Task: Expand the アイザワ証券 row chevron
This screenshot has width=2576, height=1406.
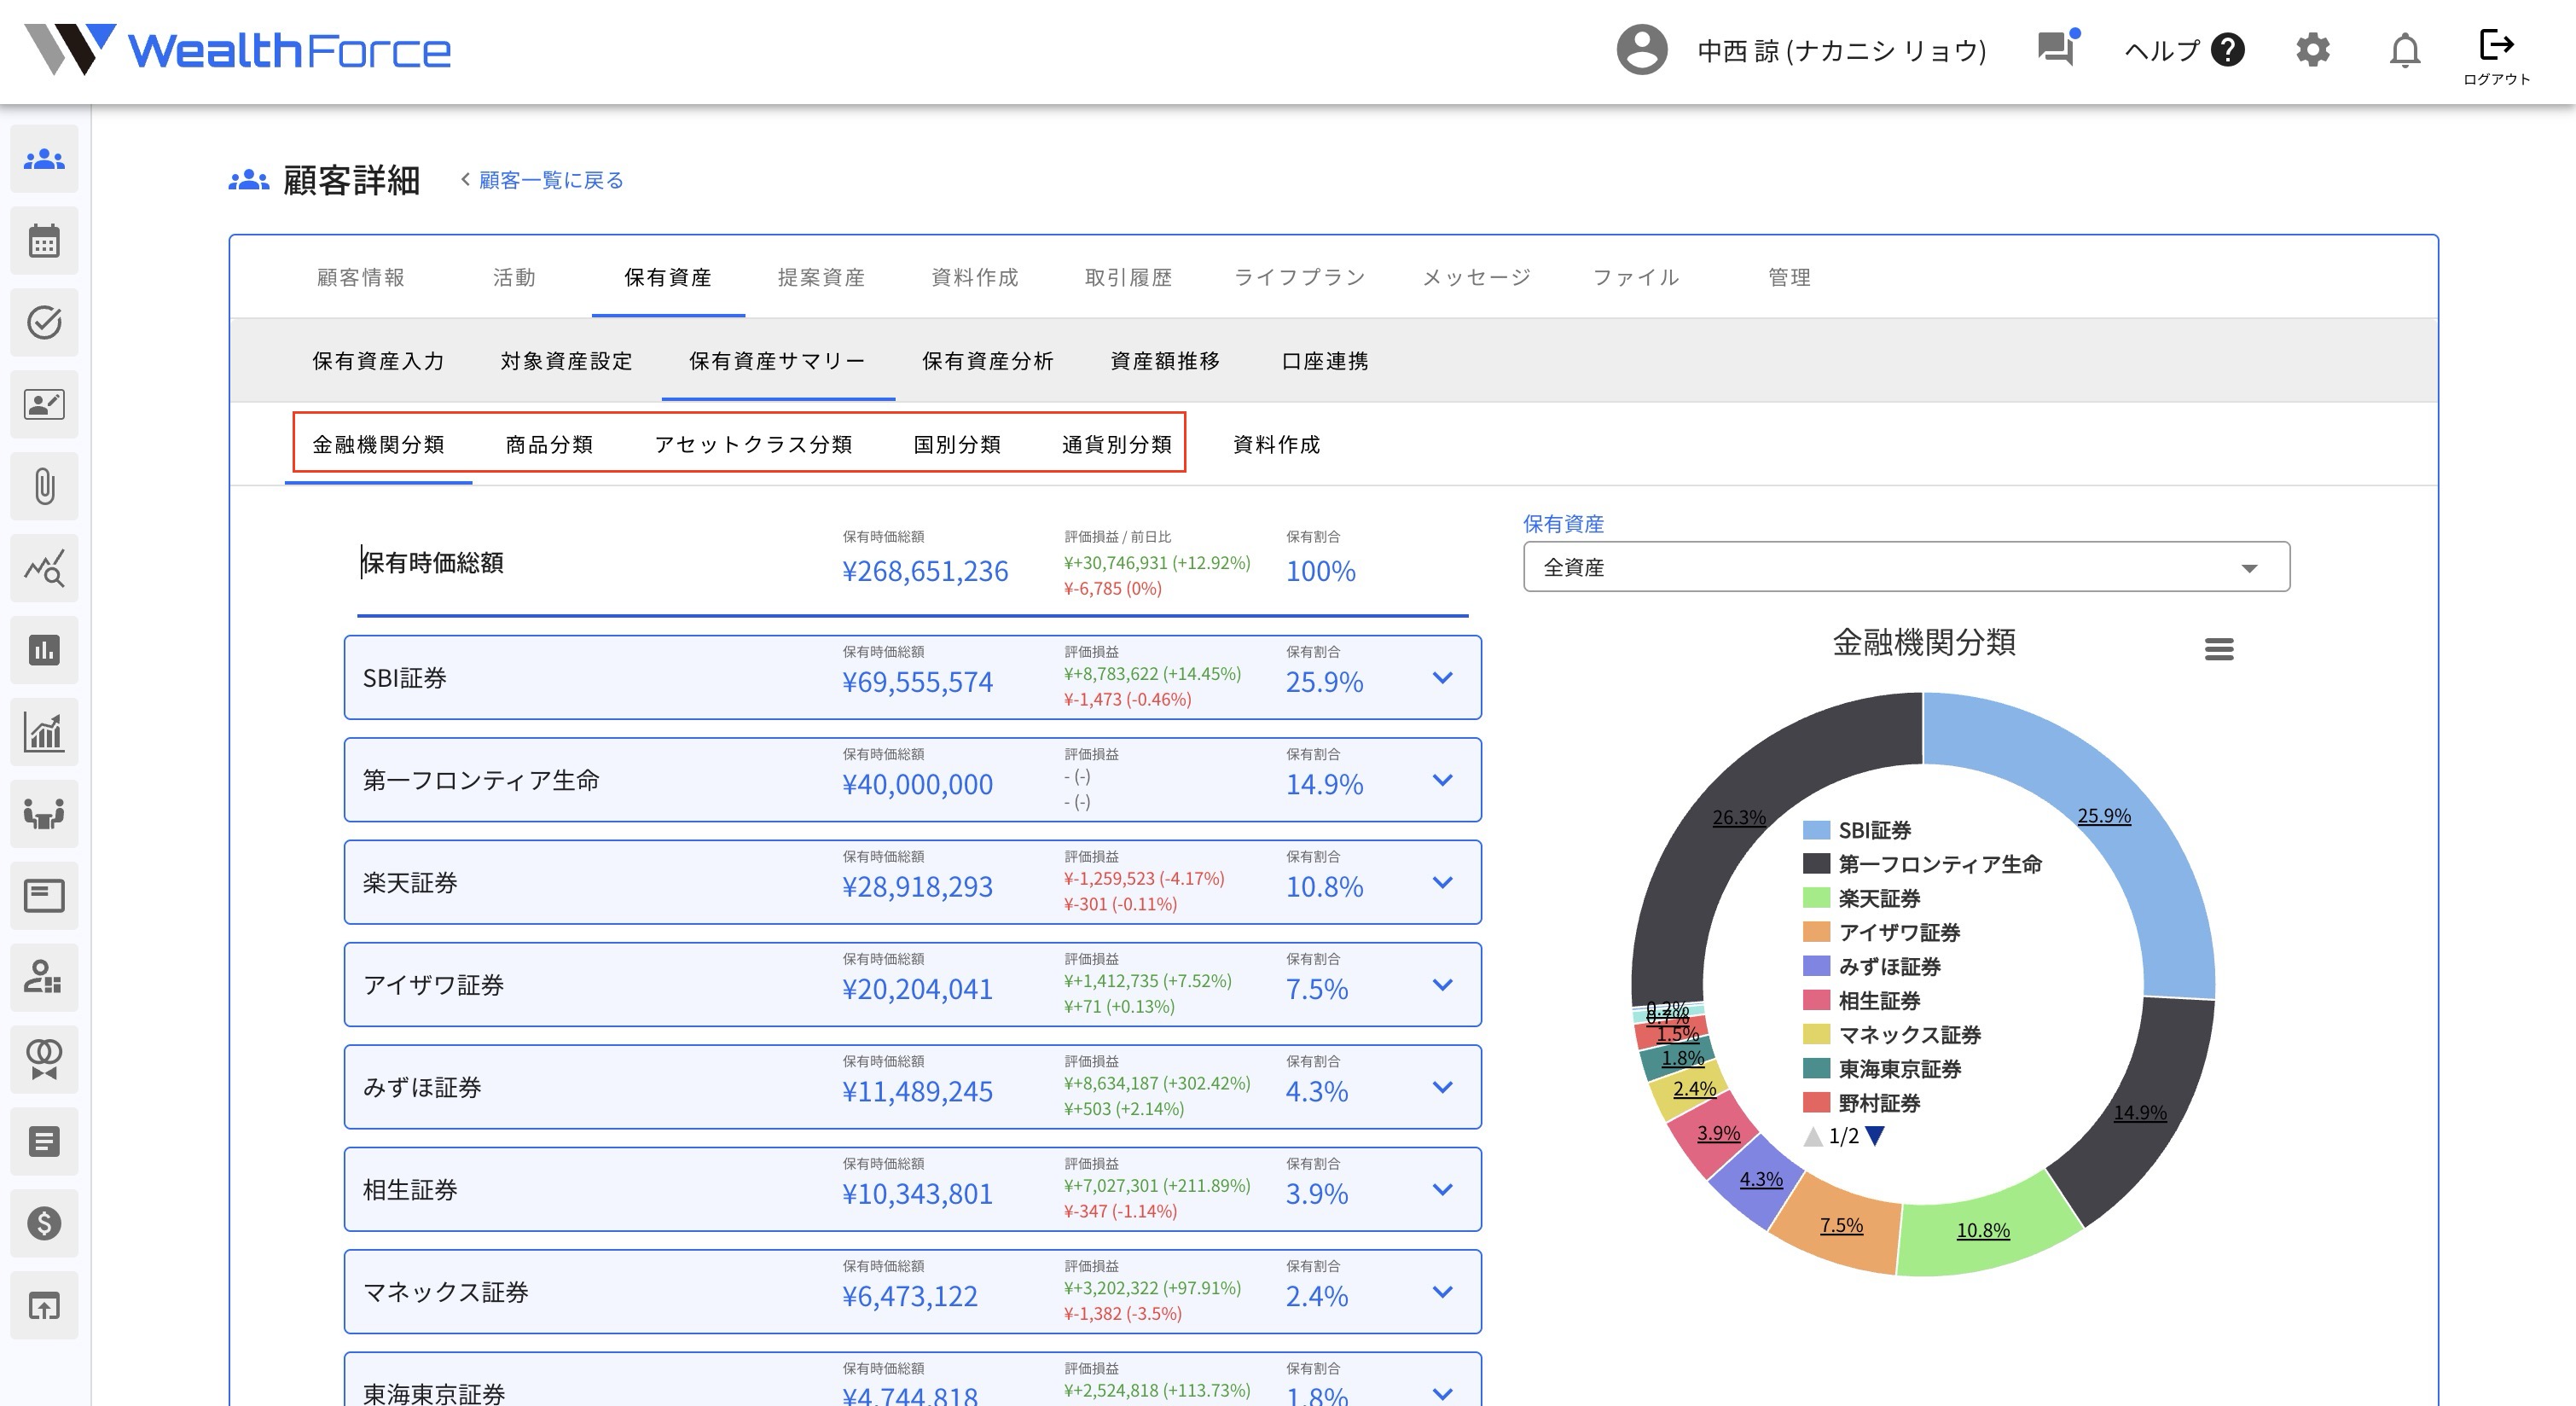Action: coord(1442,985)
